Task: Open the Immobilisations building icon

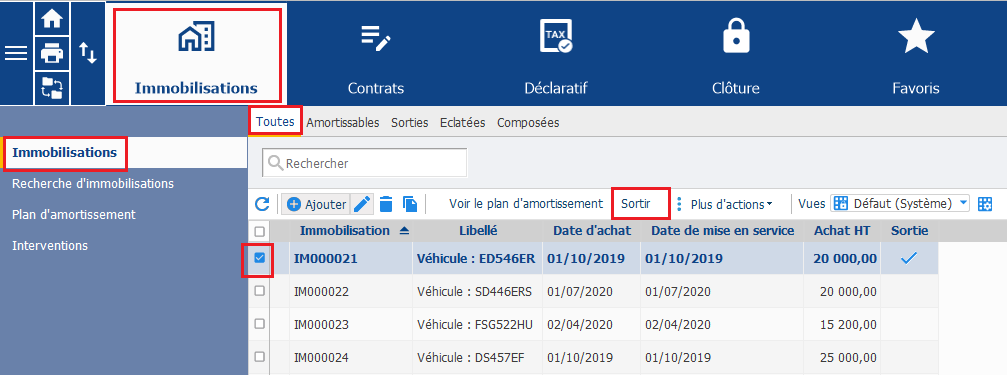Action: (x=196, y=37)
